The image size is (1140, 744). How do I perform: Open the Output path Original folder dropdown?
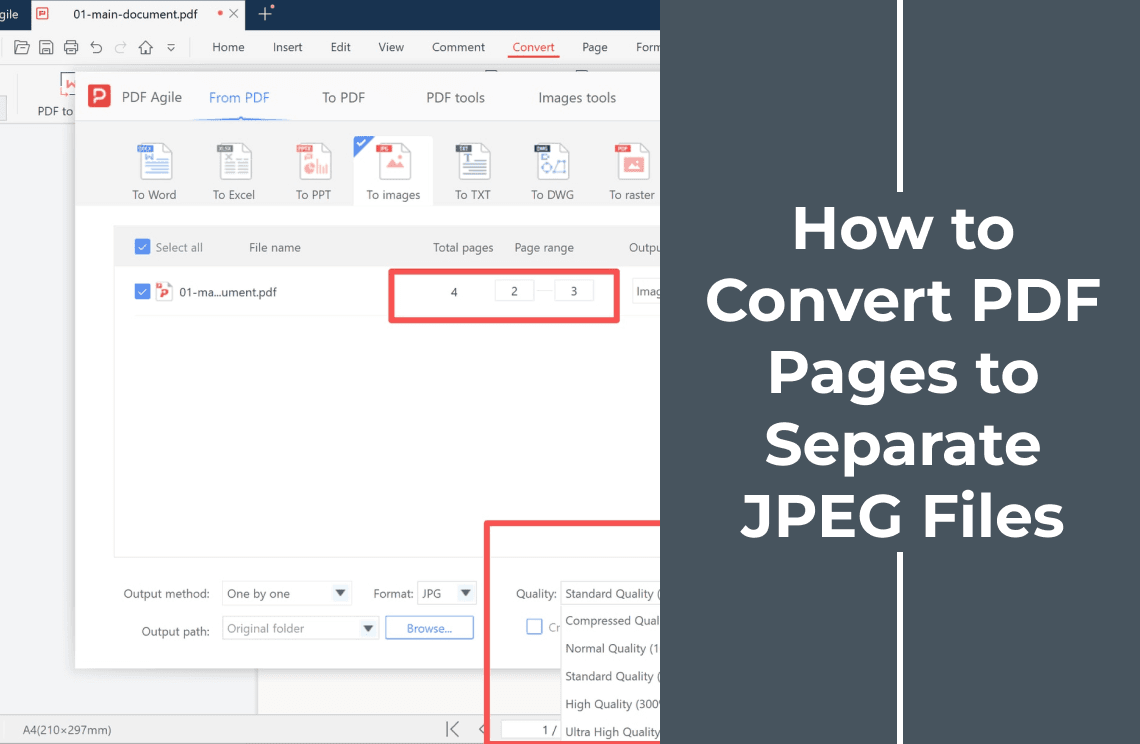coord(300,628)
